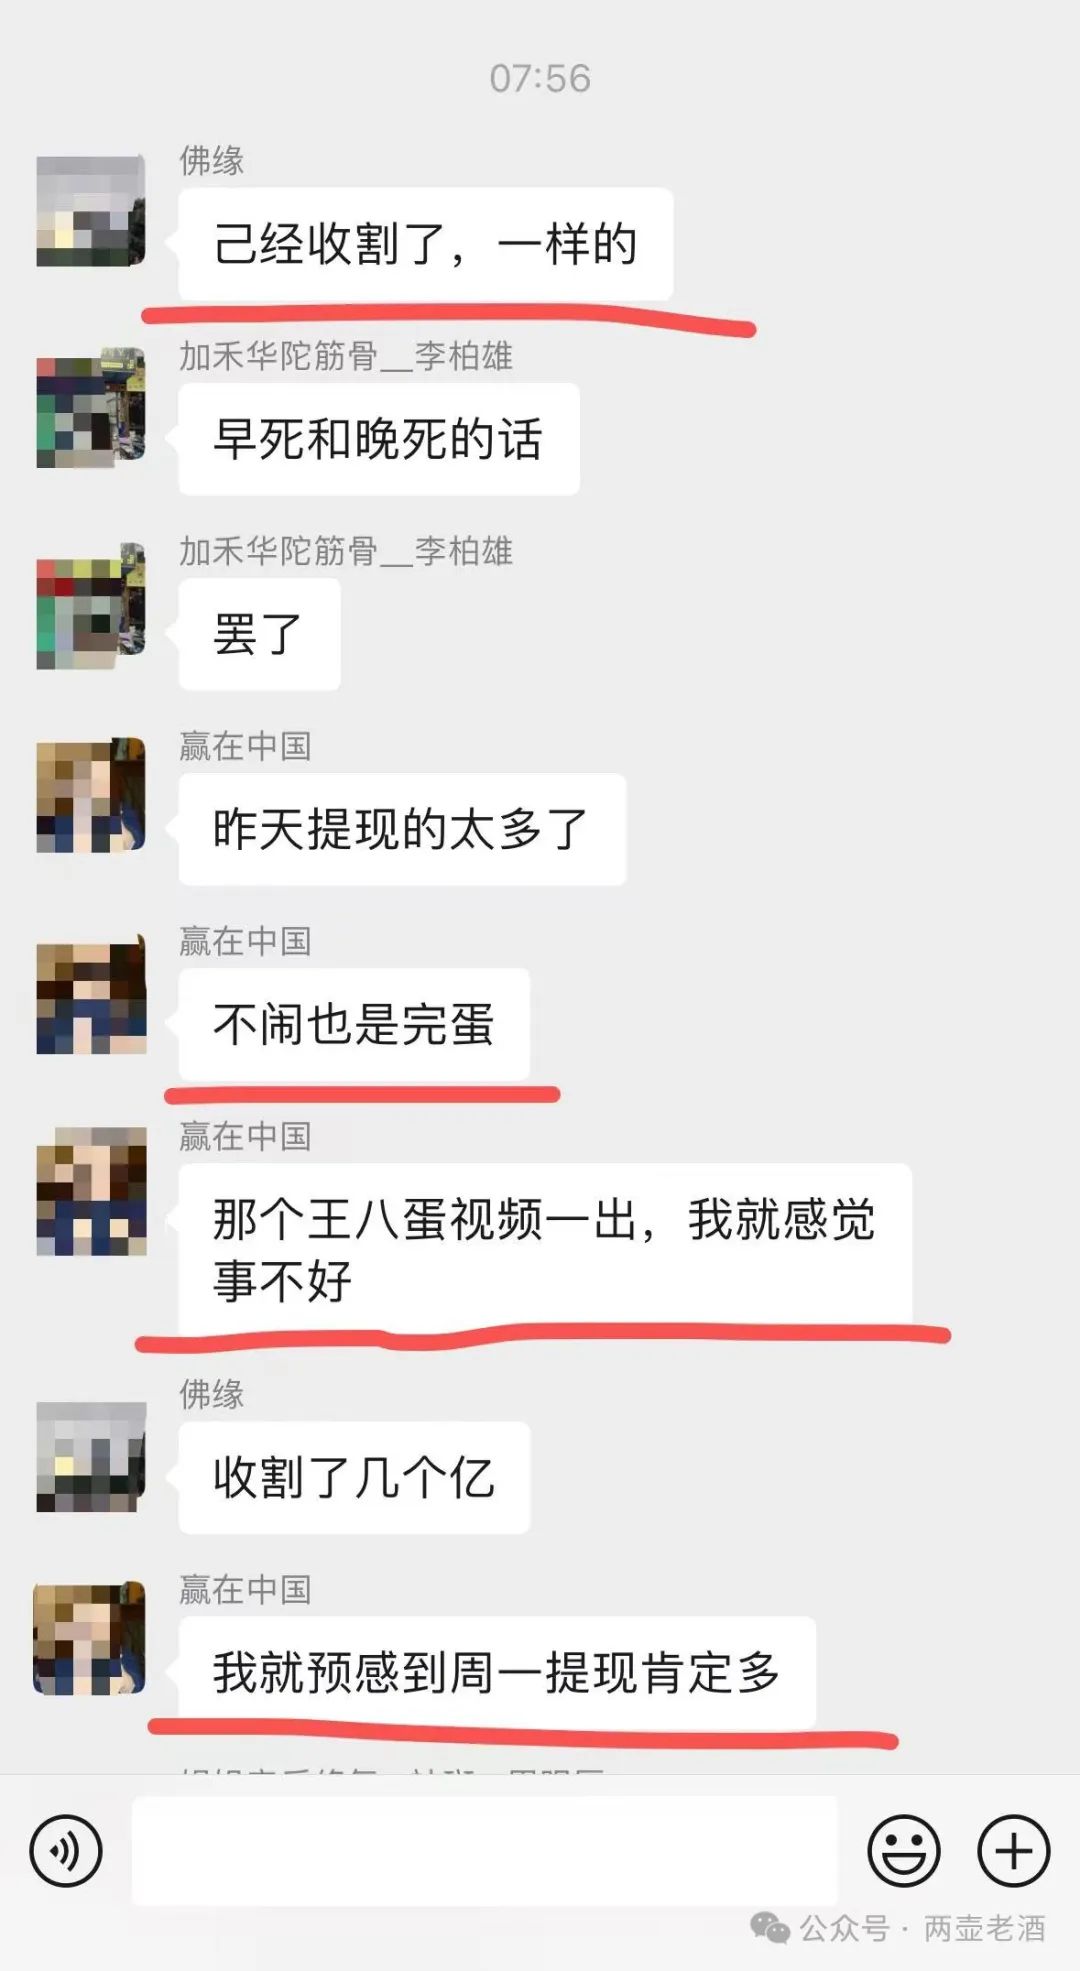Select the message bubble 早死和晚死的话
Viewport: 1080px width, 1971px height.
coord(379,439)
